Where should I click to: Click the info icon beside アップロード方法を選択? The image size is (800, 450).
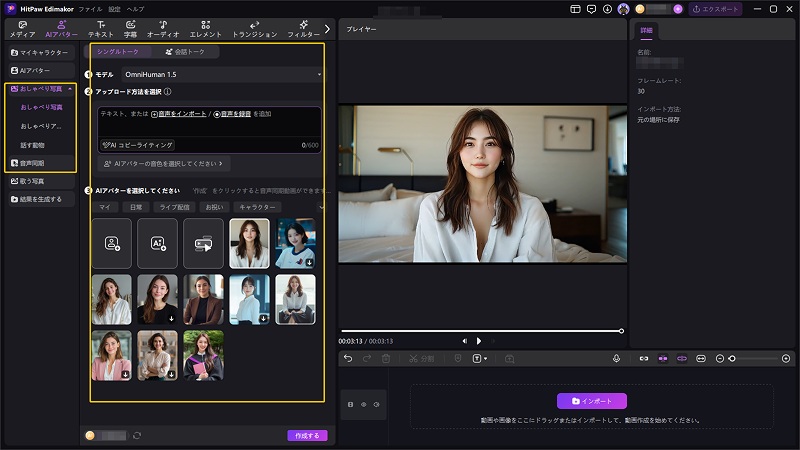coord(168,92)
